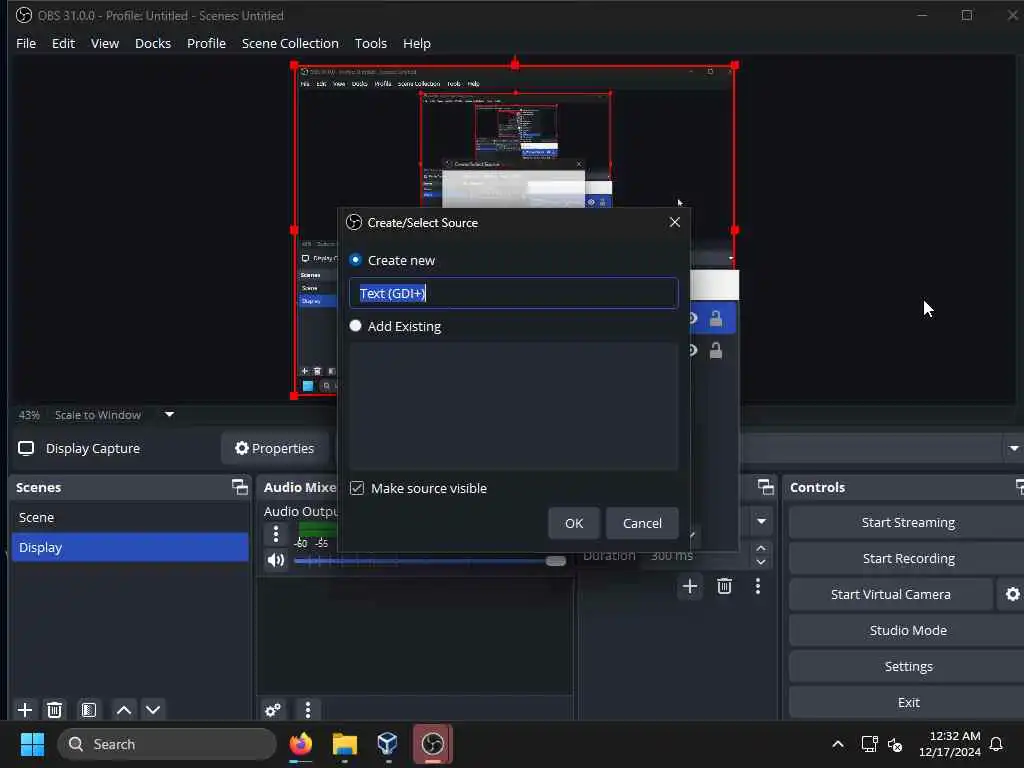Remove the transition with the trash icon

click(724, 586)
